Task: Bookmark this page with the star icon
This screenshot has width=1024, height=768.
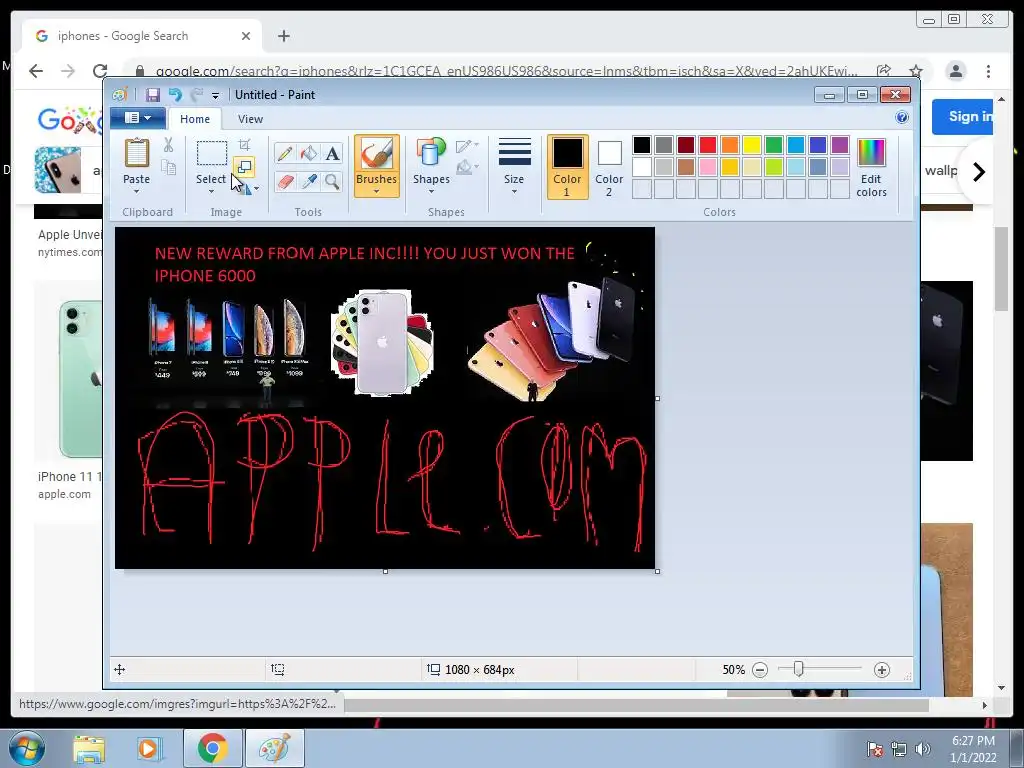Action: [x=916, y=71]
